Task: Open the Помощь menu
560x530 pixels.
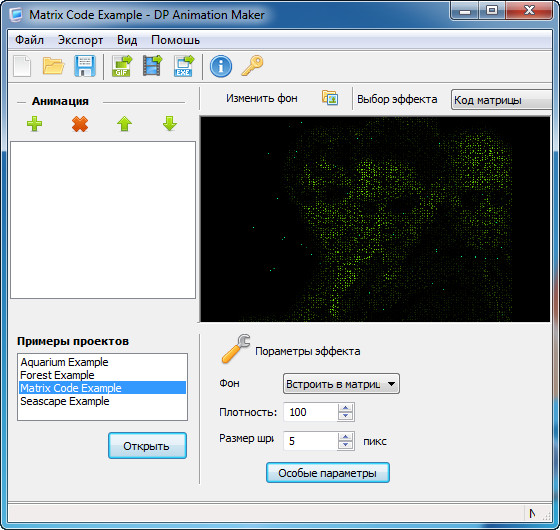Action: click(175, 40)
